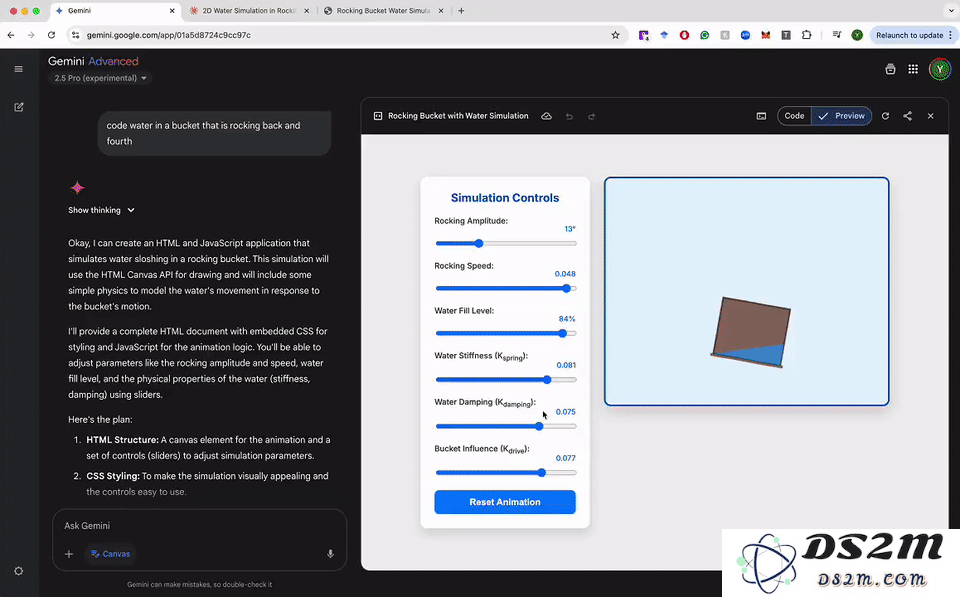This screenshot has height=597, width=960.
Task: Click the Rocking Speed 0.048 value
Action: click(565, 274)
